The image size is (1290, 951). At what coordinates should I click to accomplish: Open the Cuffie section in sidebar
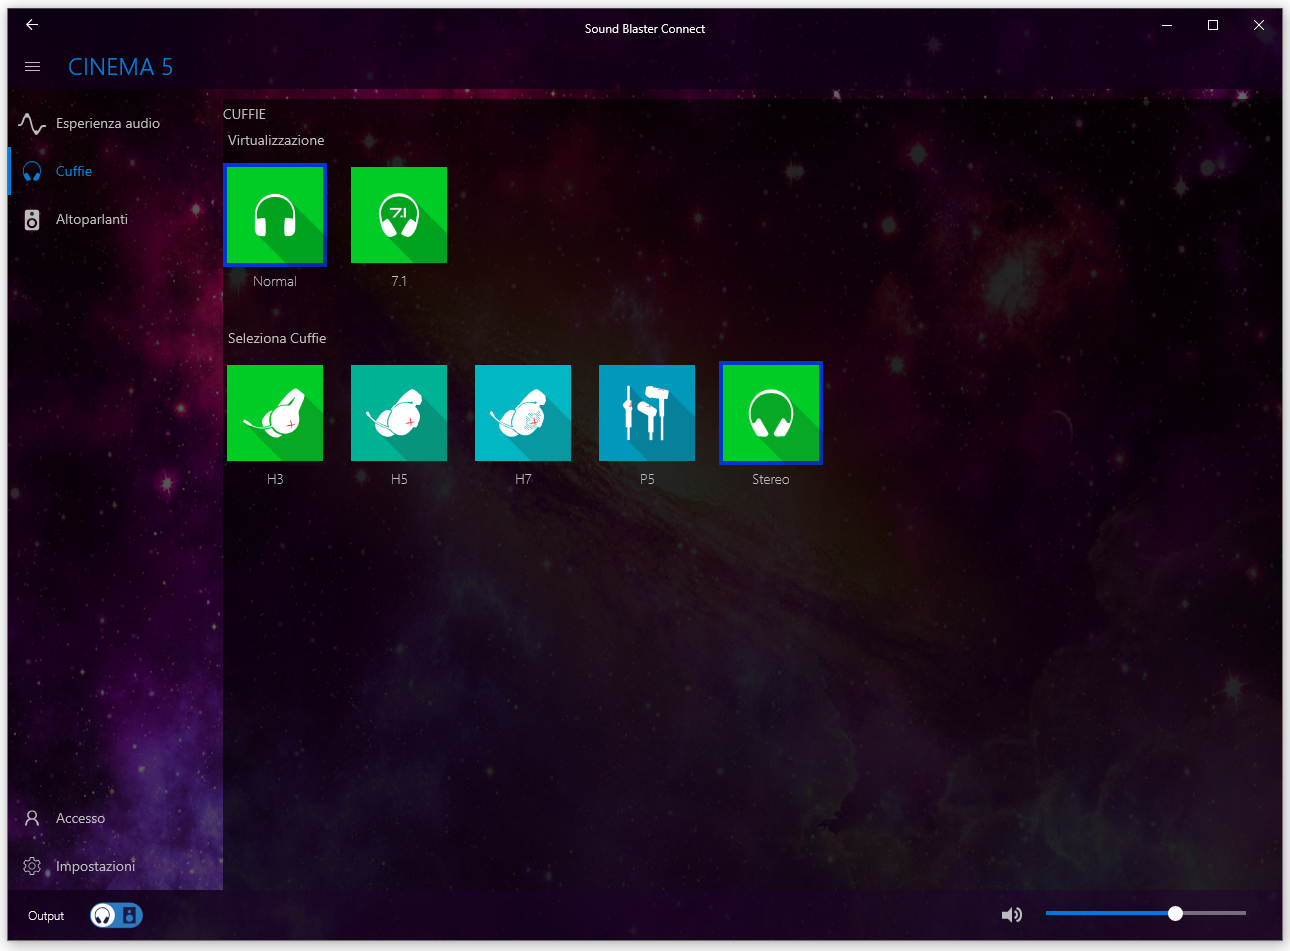tap(115, 171)
